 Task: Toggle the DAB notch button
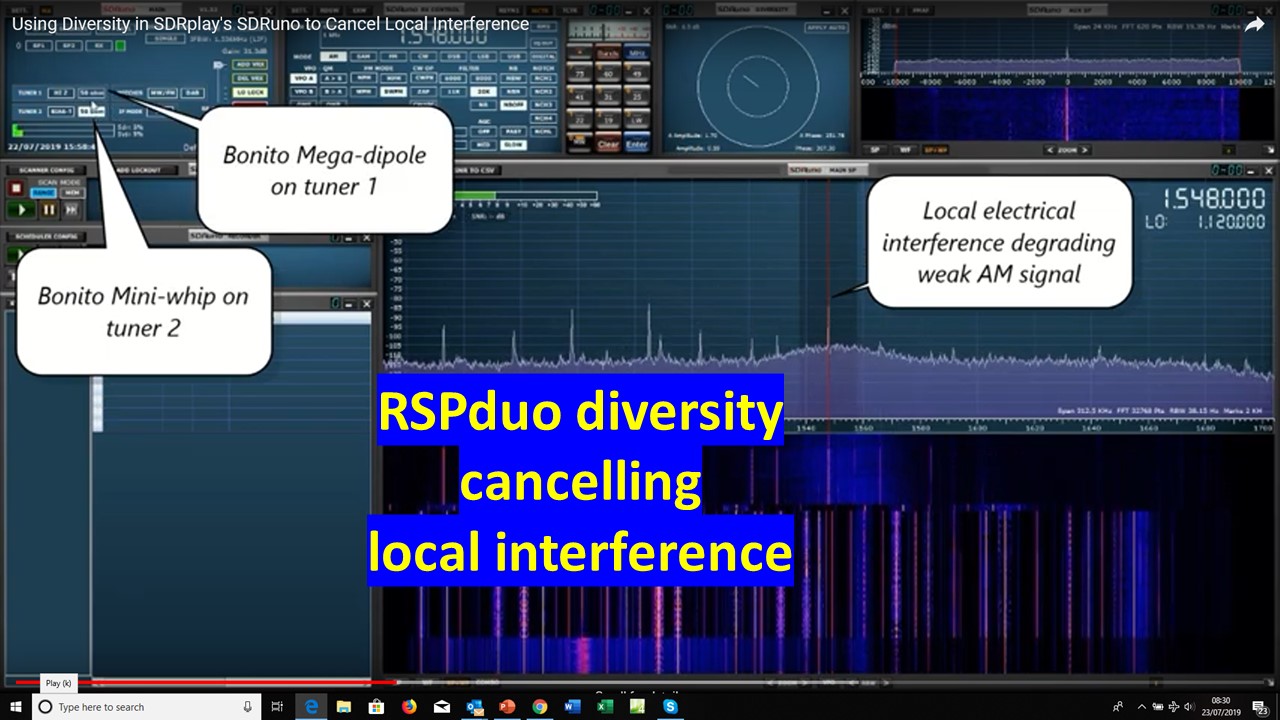[192, 93]
